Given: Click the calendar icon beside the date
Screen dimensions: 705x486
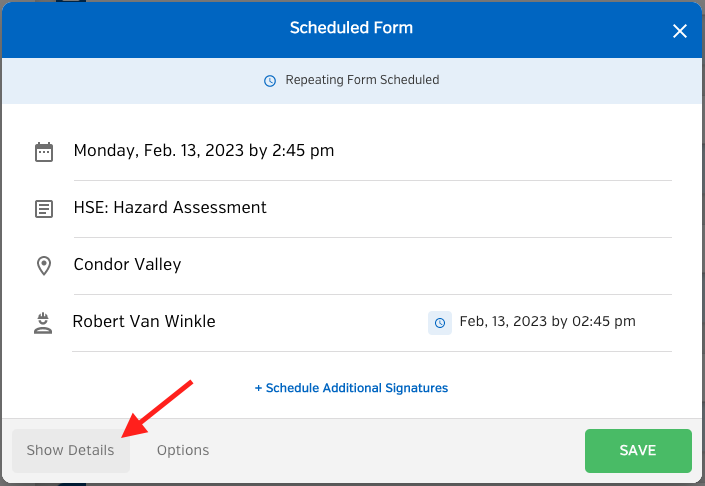Looking at the screenshot, I should tap(44, 152).
